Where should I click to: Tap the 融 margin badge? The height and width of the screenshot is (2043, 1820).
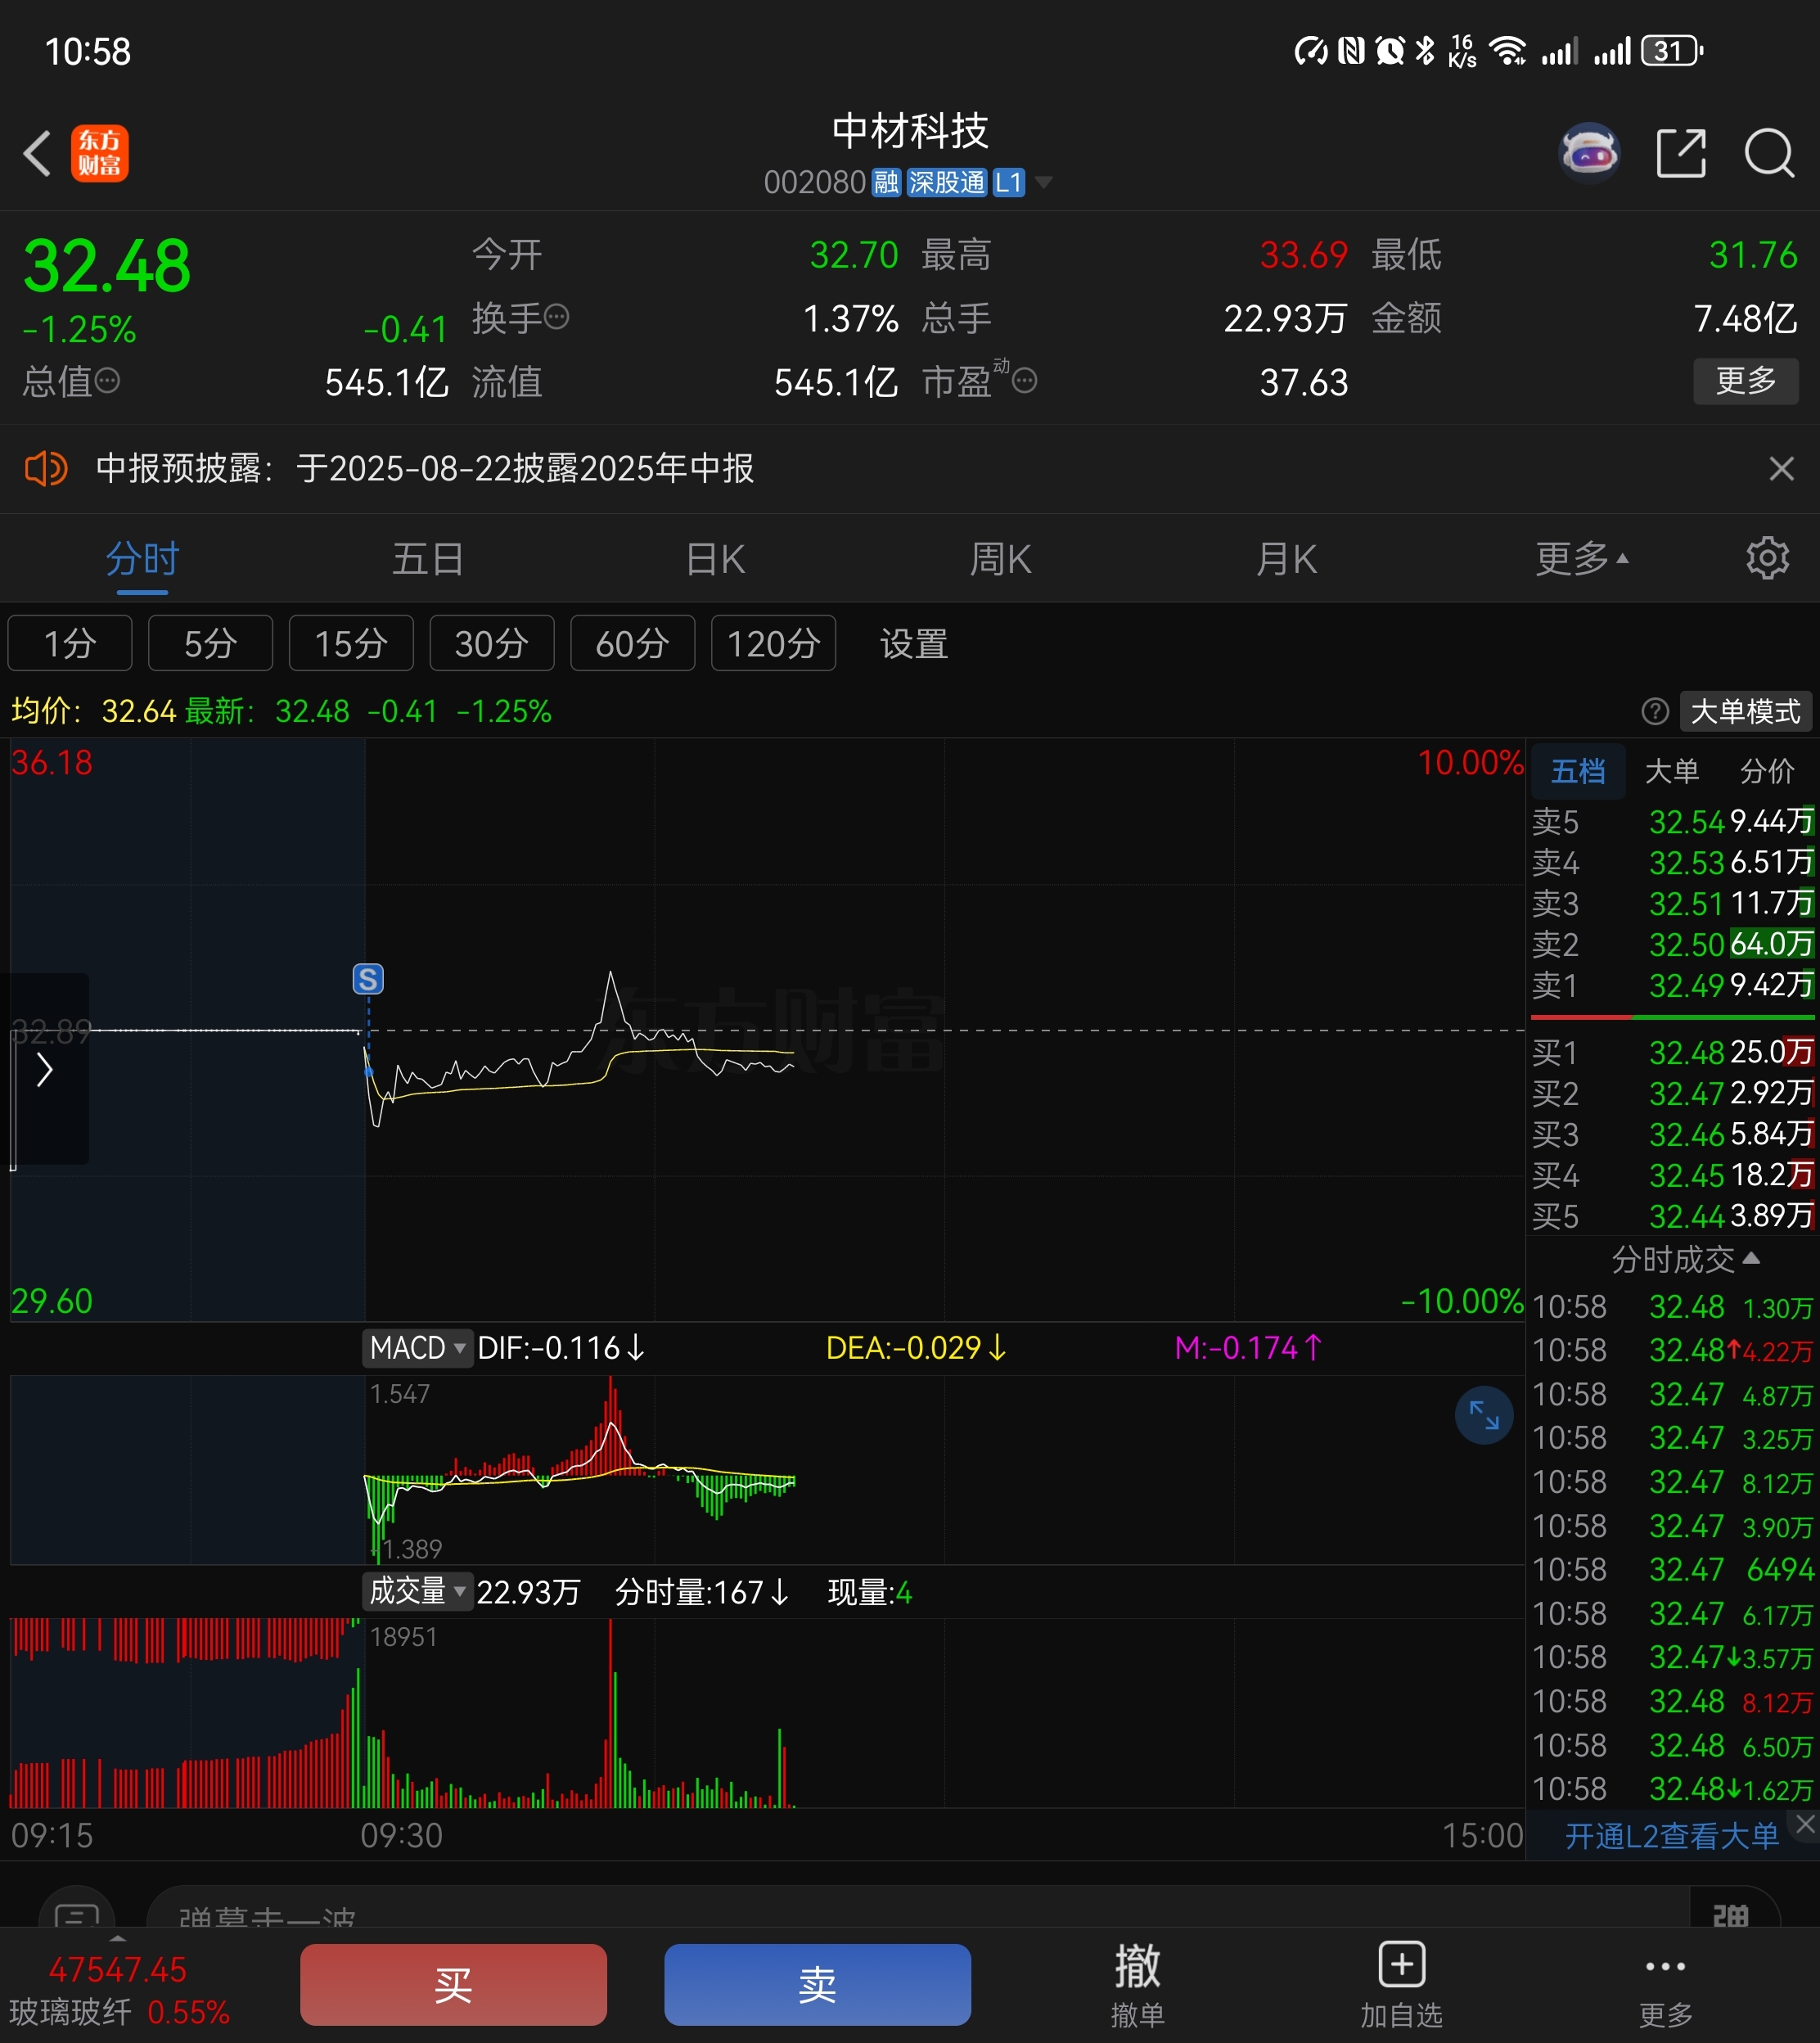click(x=886, y=182)
